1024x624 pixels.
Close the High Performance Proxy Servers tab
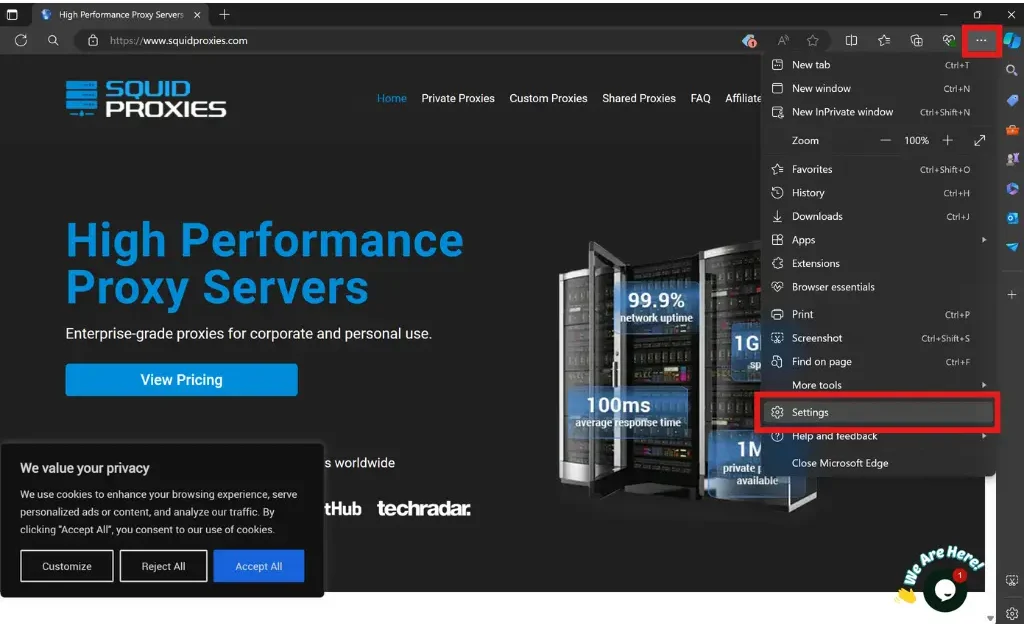click(x=197, y=14)
